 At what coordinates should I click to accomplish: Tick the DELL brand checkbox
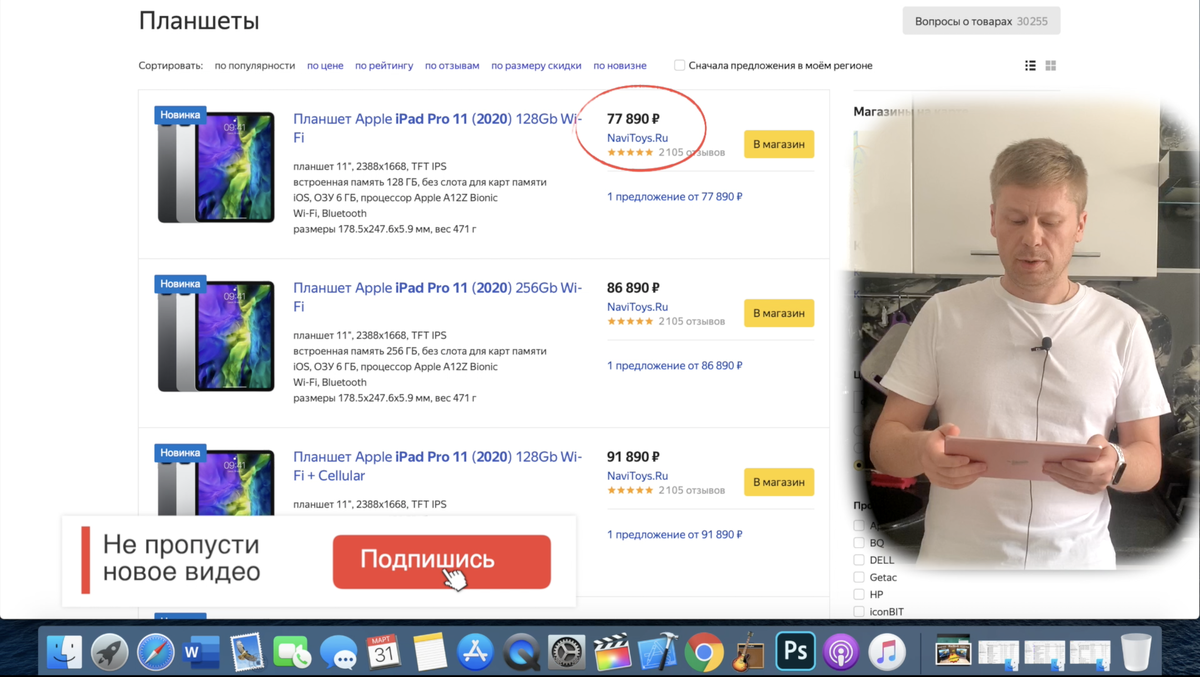click(859, 560)
